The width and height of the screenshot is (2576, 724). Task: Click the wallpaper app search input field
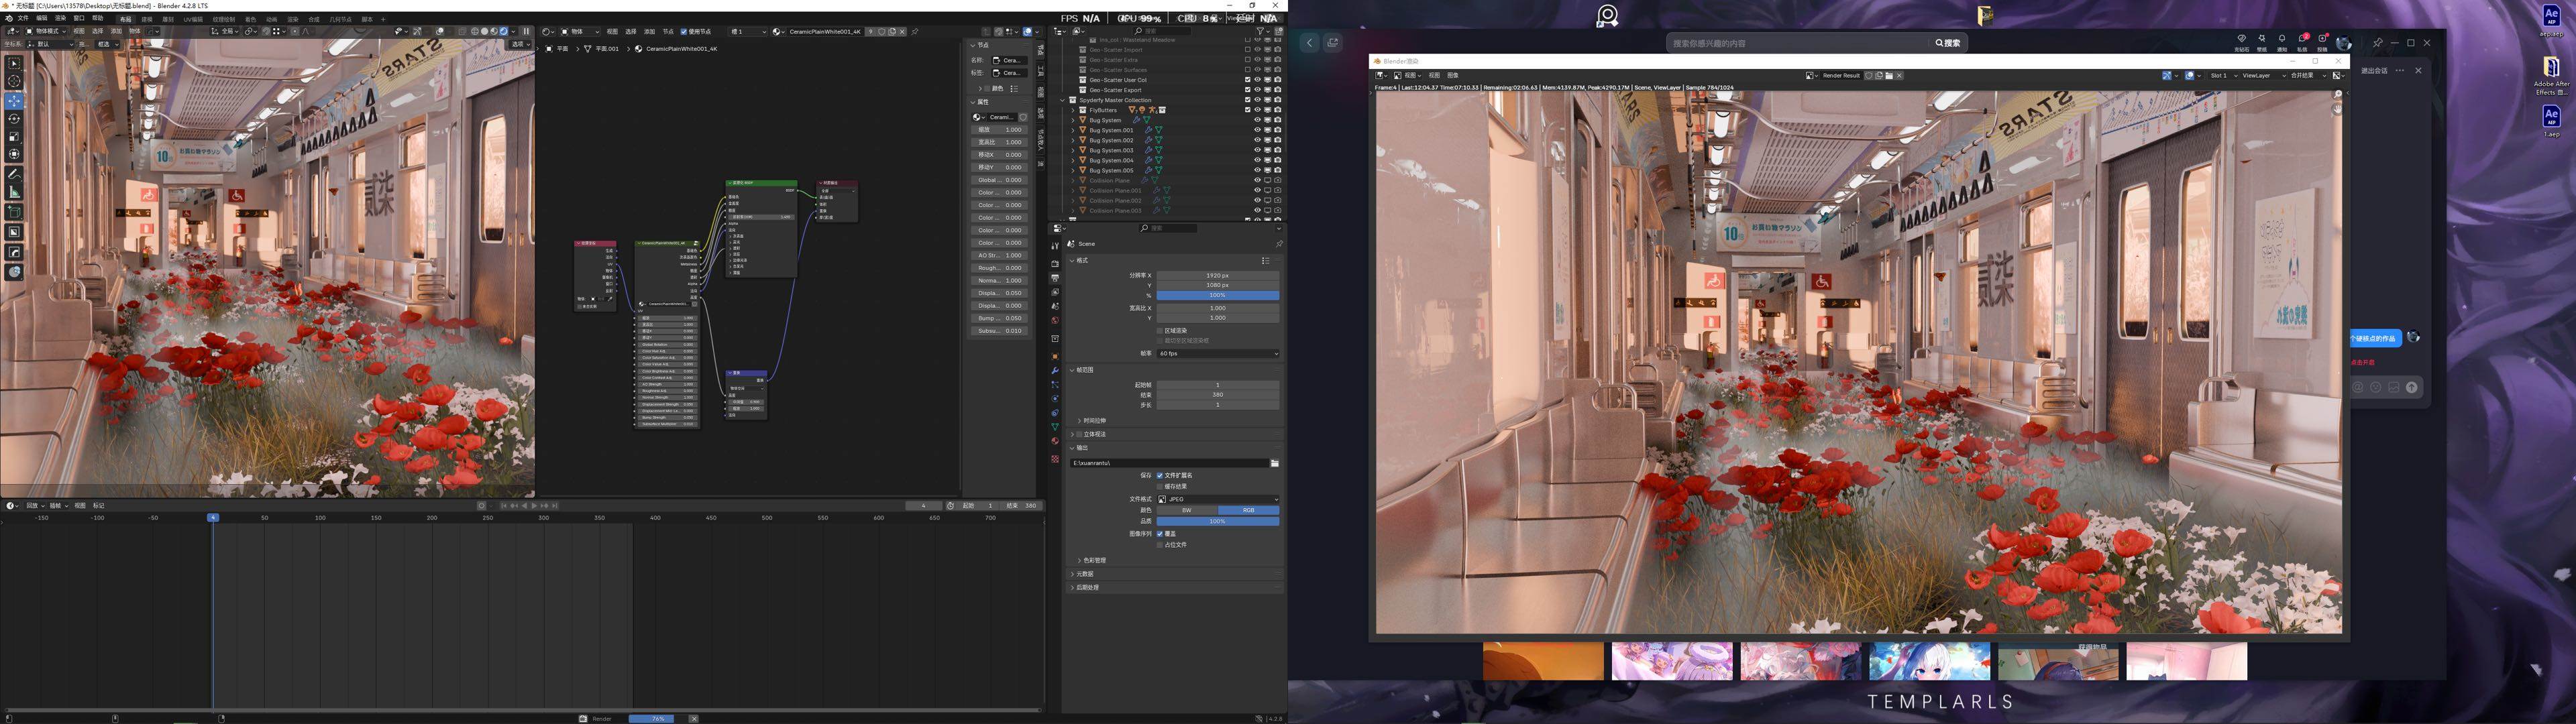point(1797,43)
